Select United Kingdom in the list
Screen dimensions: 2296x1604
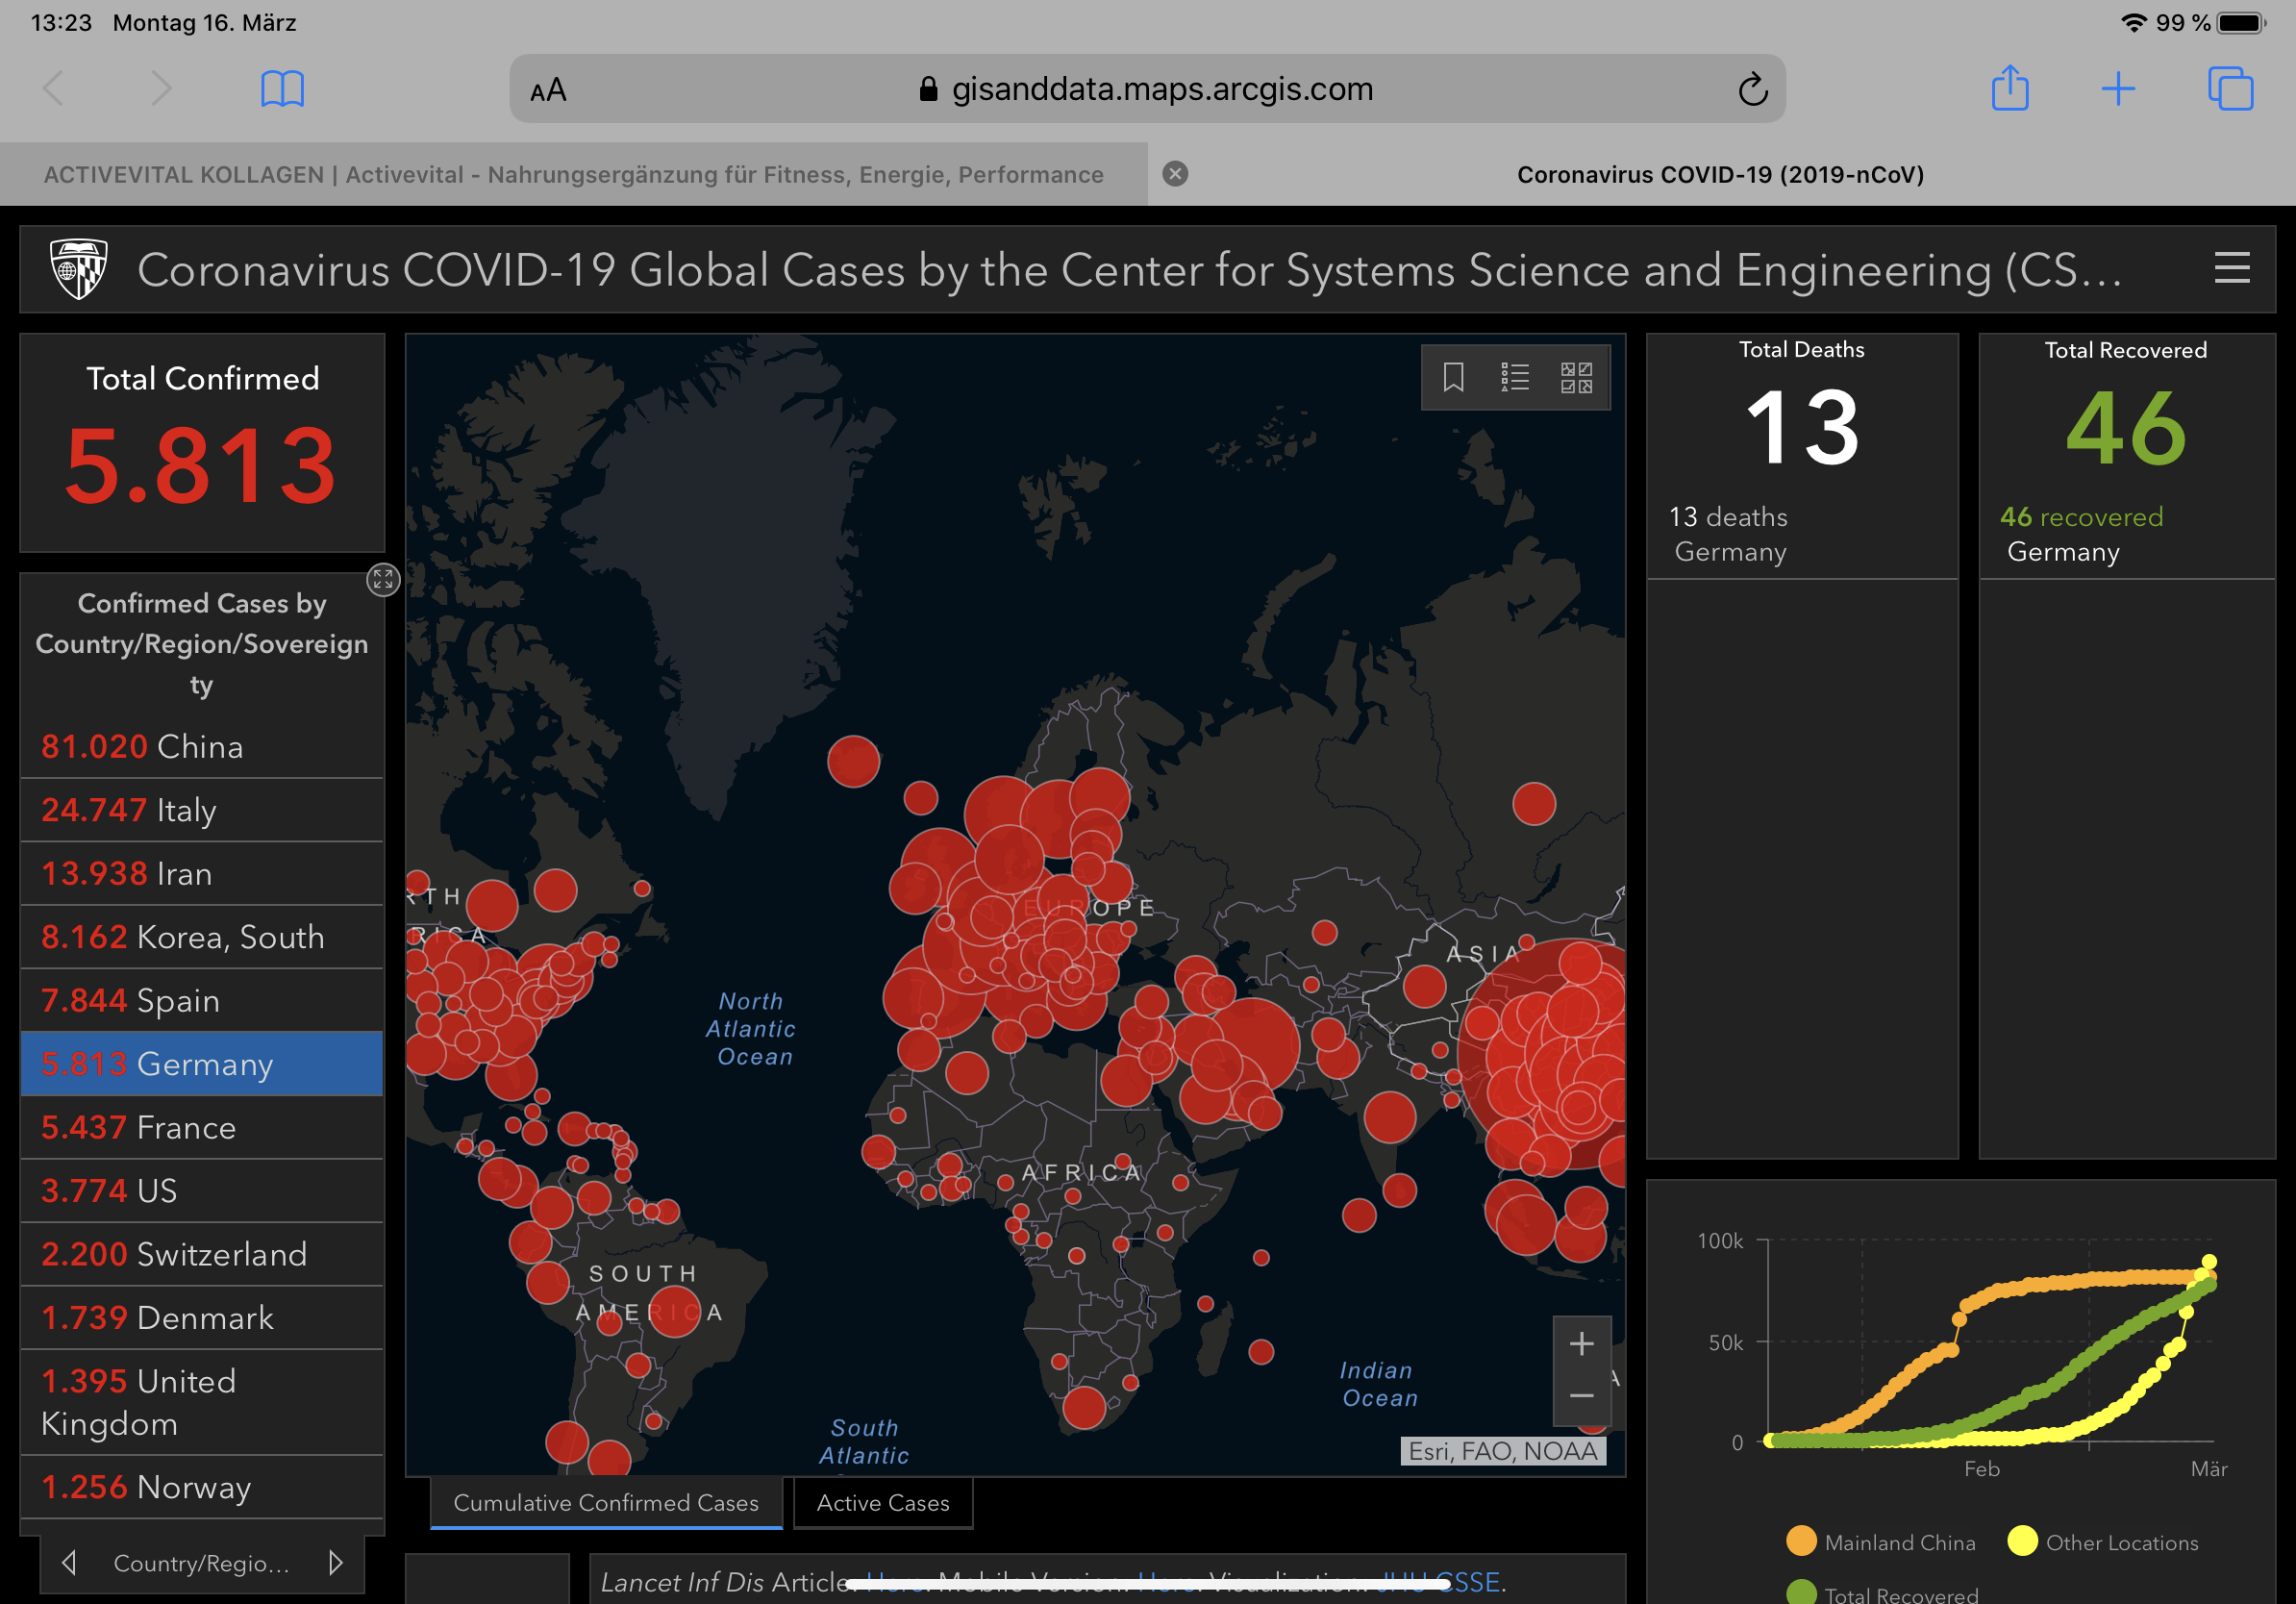pos(202,1402)
